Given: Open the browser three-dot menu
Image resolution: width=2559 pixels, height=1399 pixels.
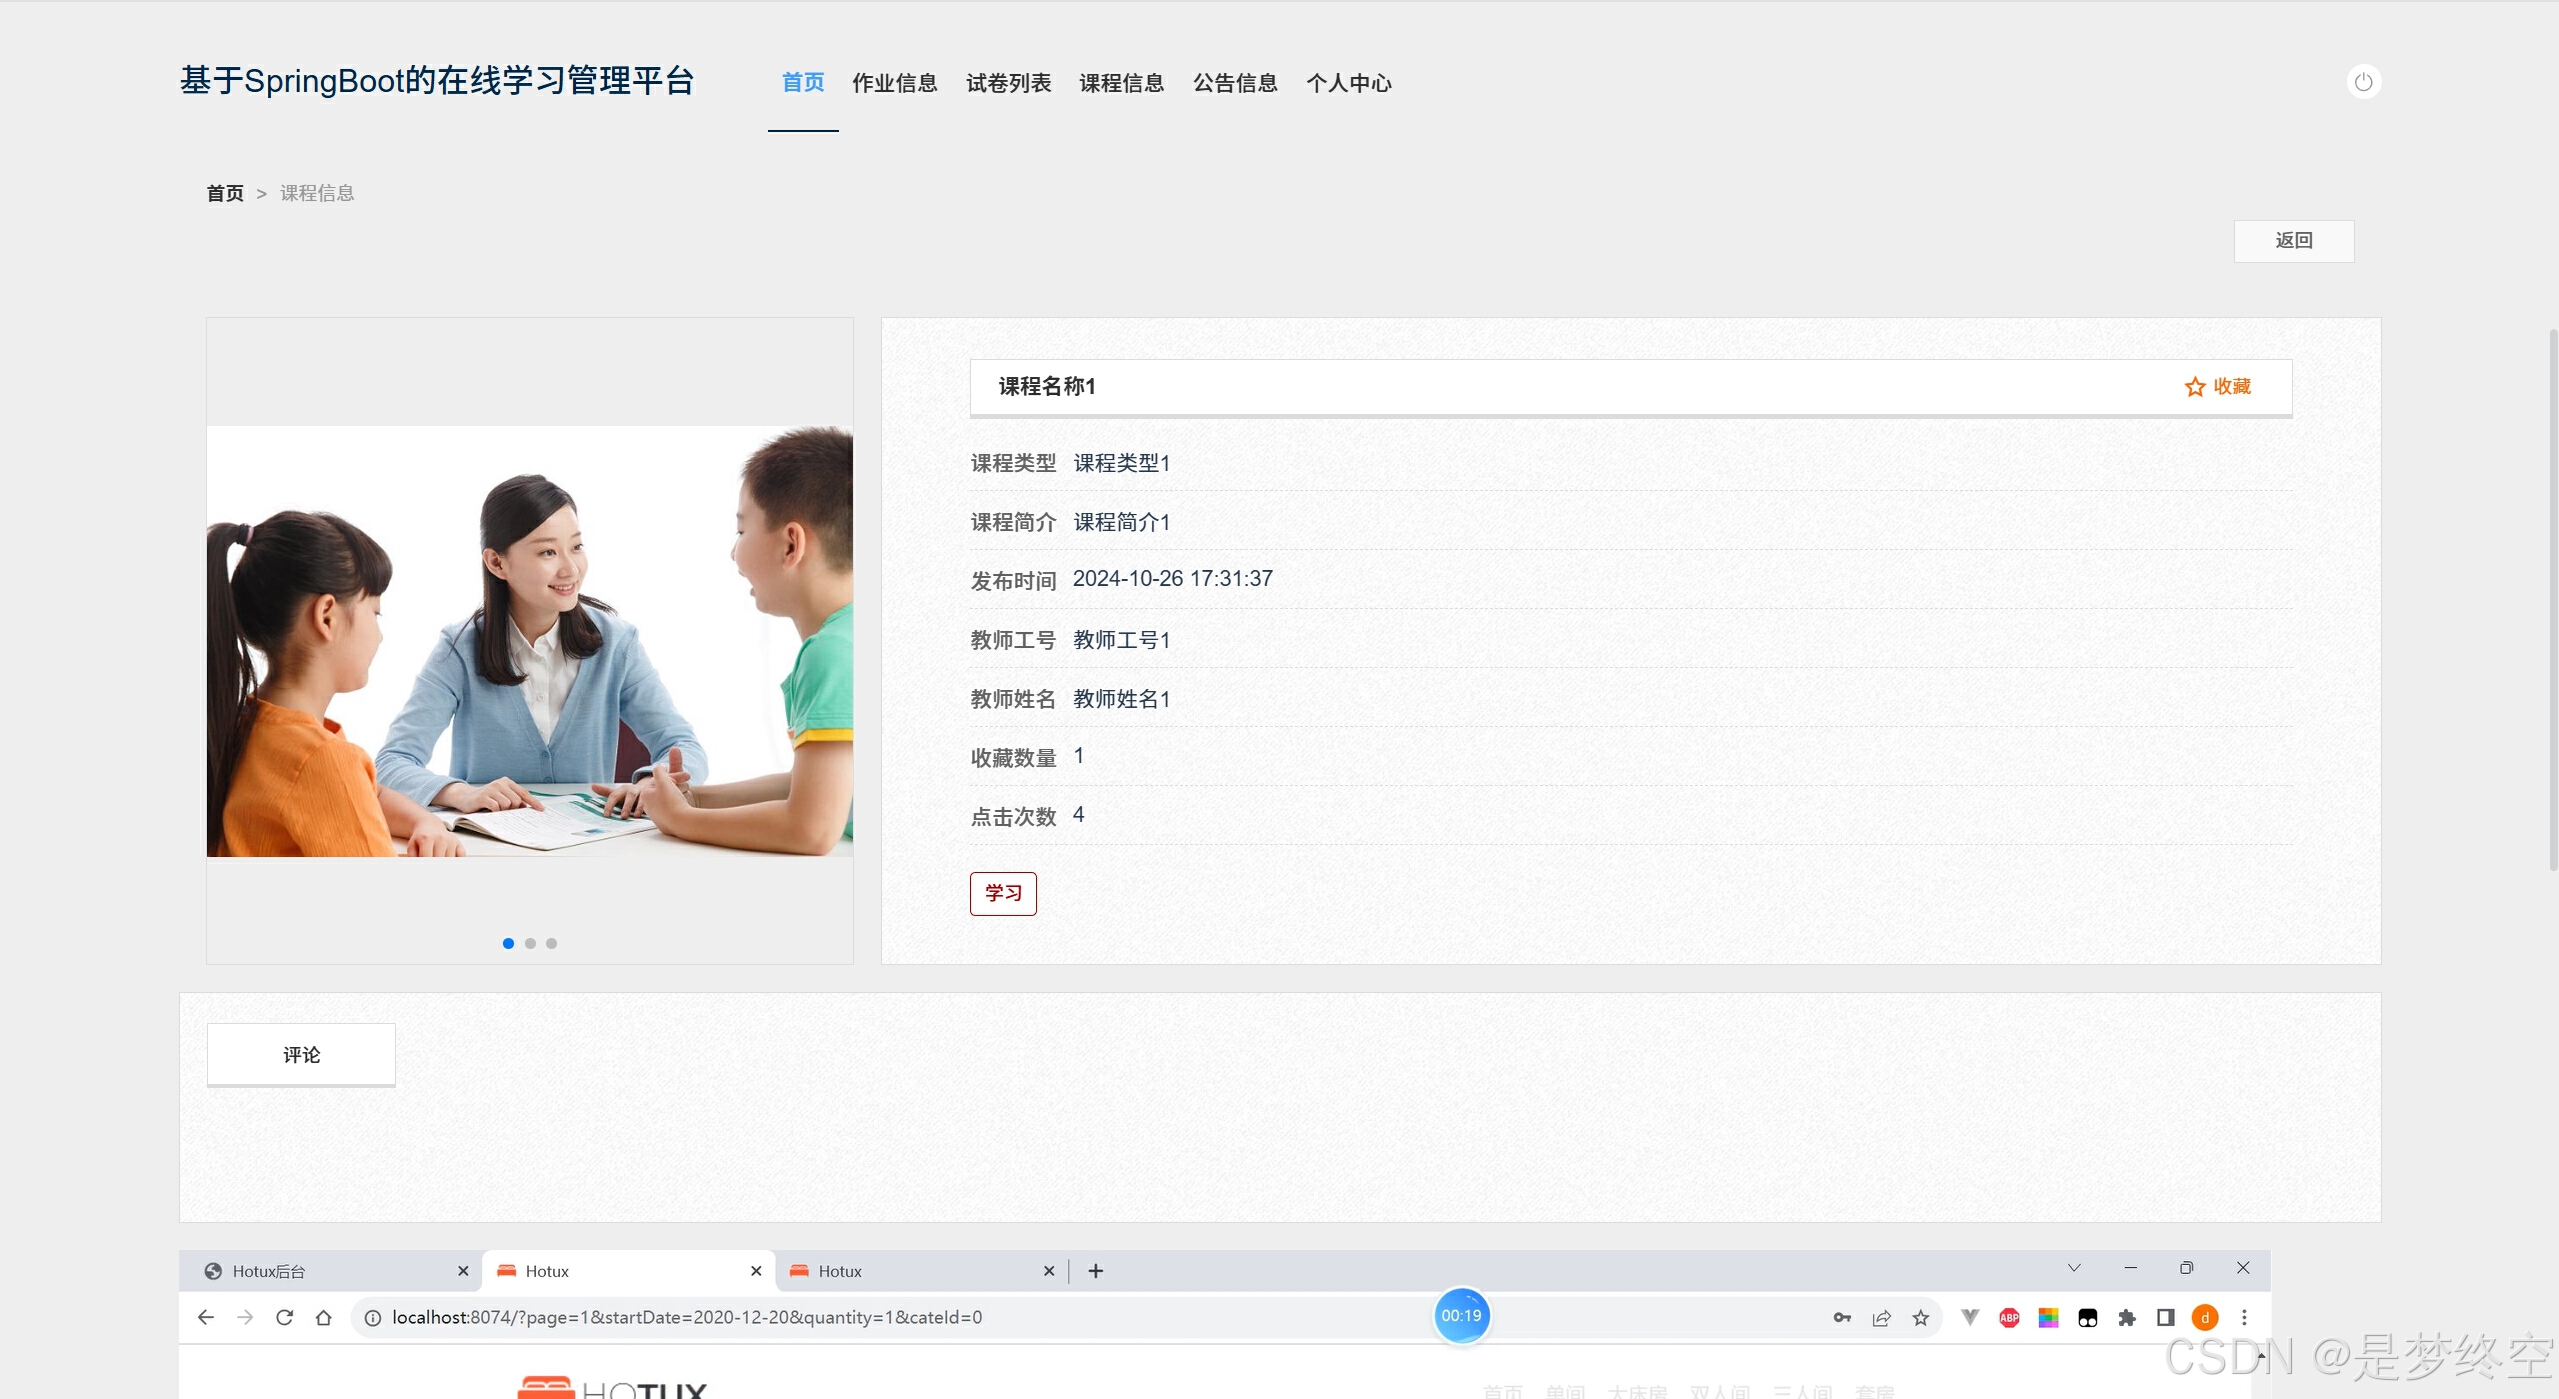Looking at the screenshot, I should point(2244,1317).
